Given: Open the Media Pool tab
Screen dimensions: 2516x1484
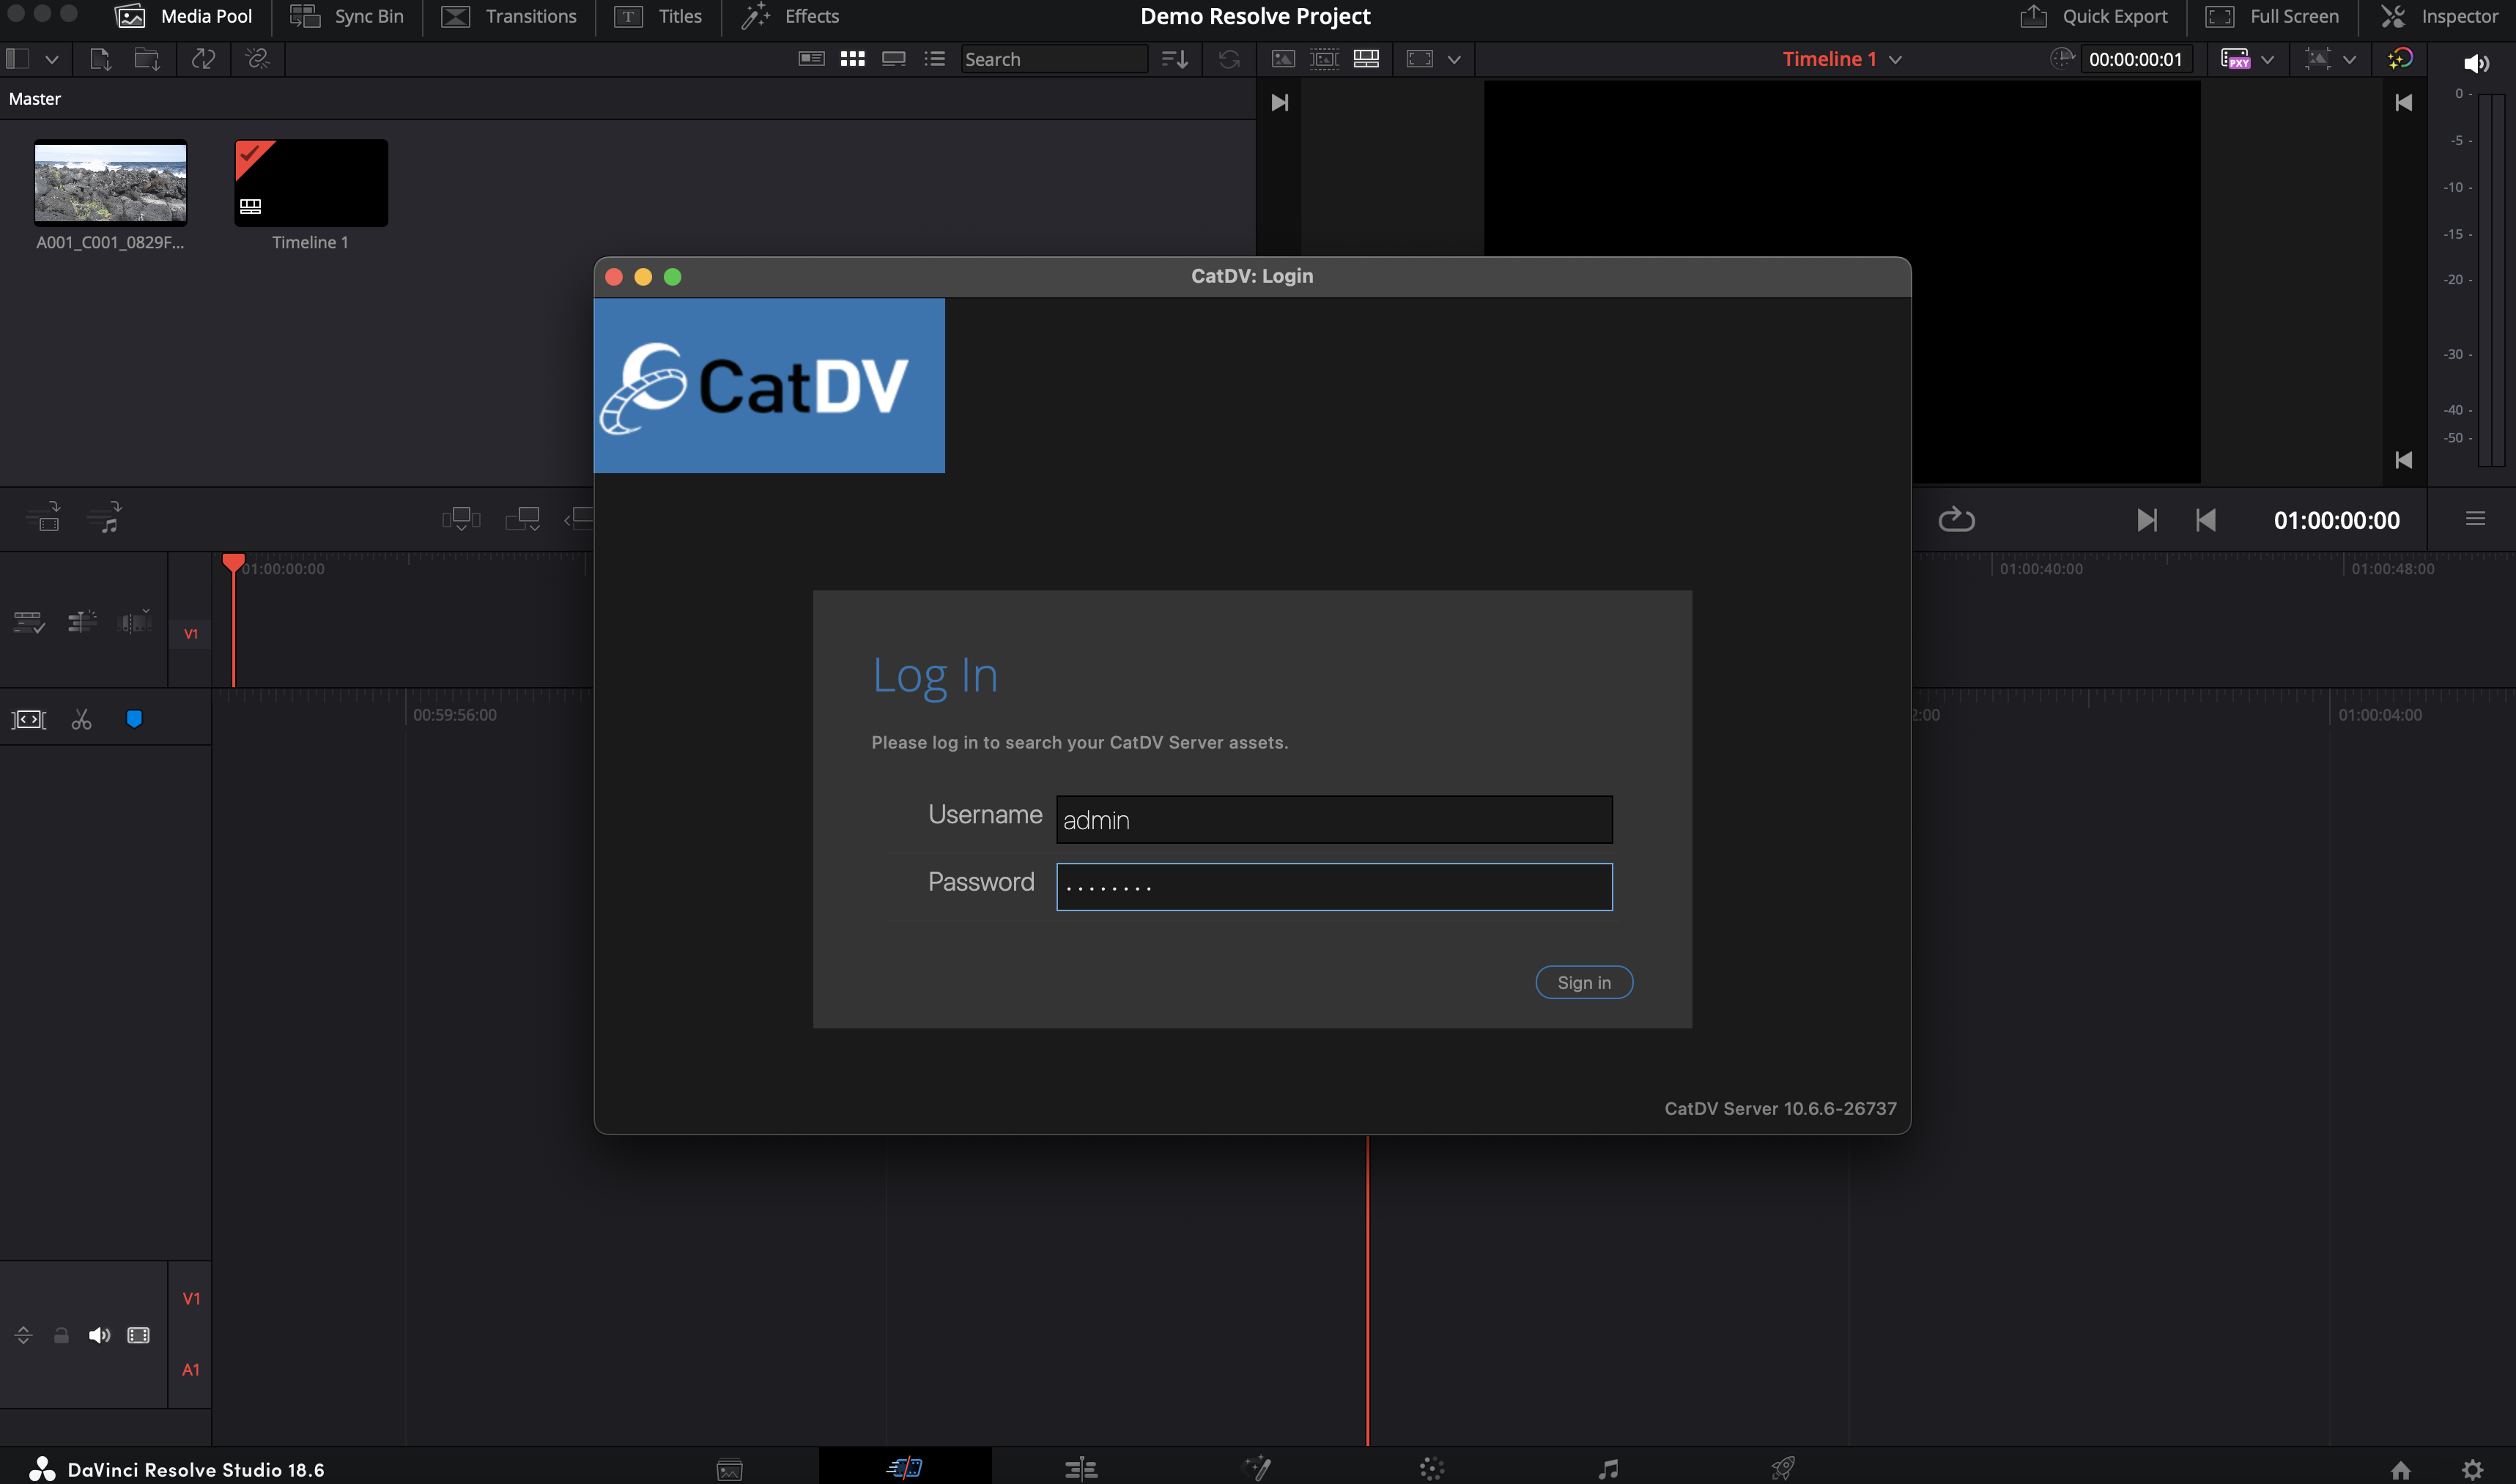Looking at the screenshot, I should tap(184, 16).
